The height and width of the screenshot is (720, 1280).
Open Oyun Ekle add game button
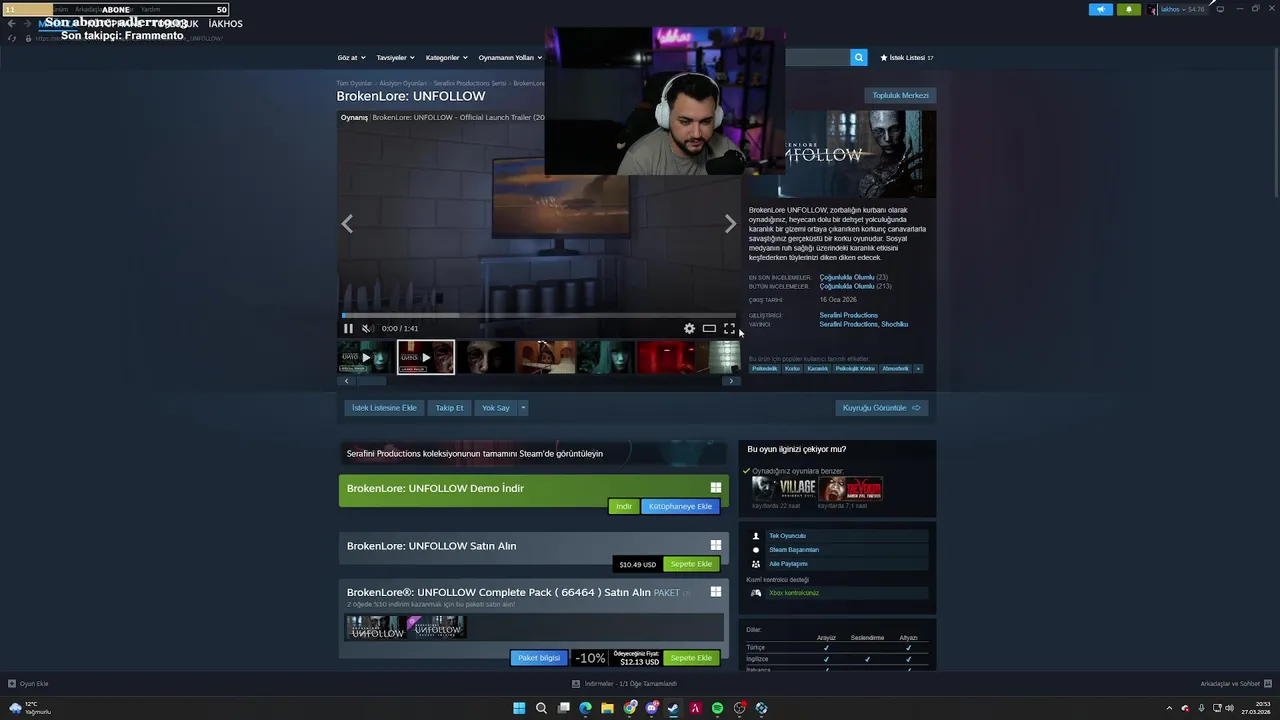pyautogui.click(x=28, y=684)
